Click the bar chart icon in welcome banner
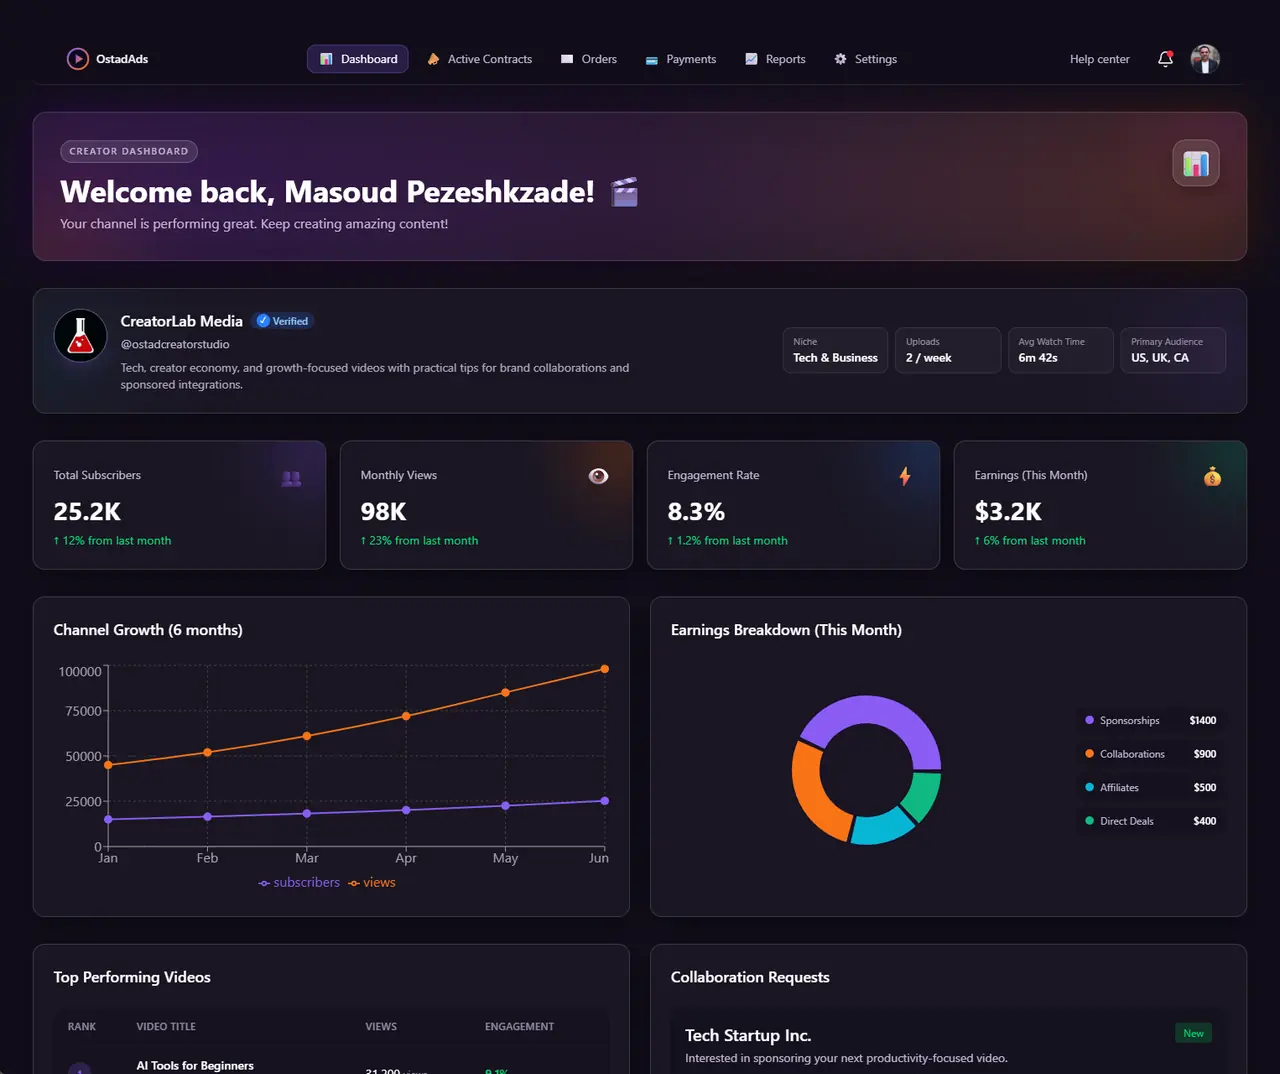The width and height of the screenshot is (1280, 1074). point(1196,163)
